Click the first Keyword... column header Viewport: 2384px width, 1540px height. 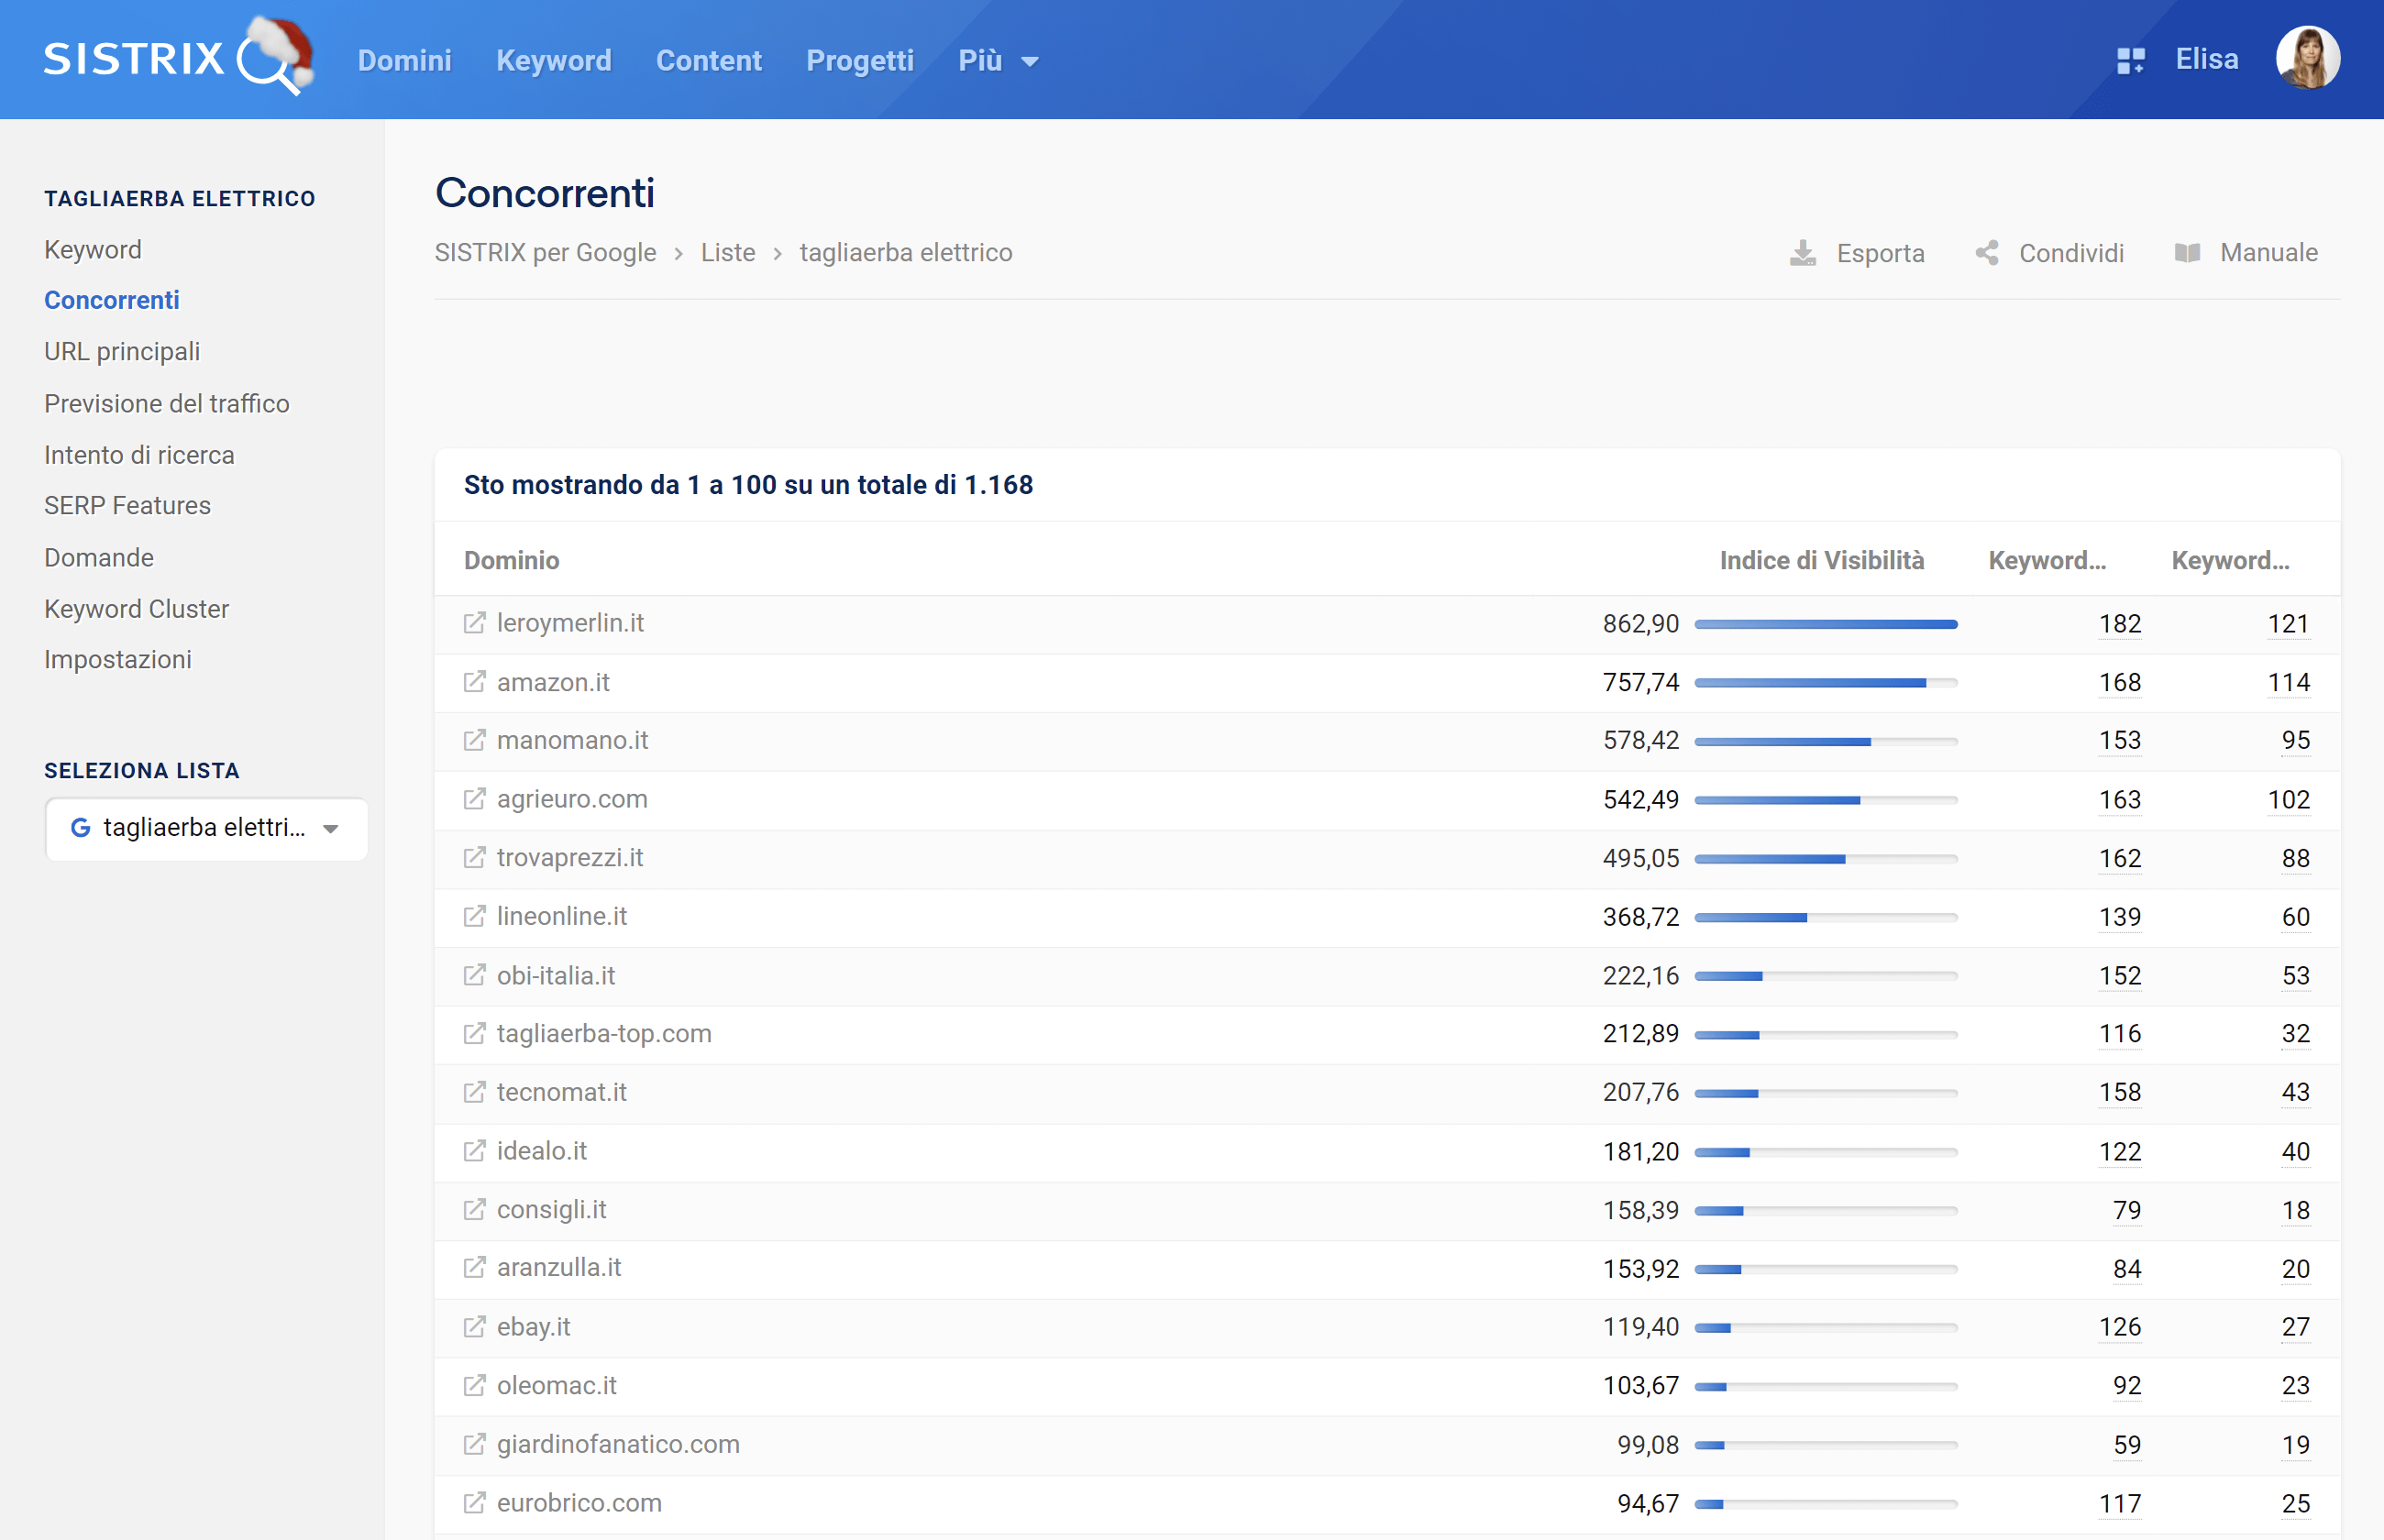(x=2047, y=560)
